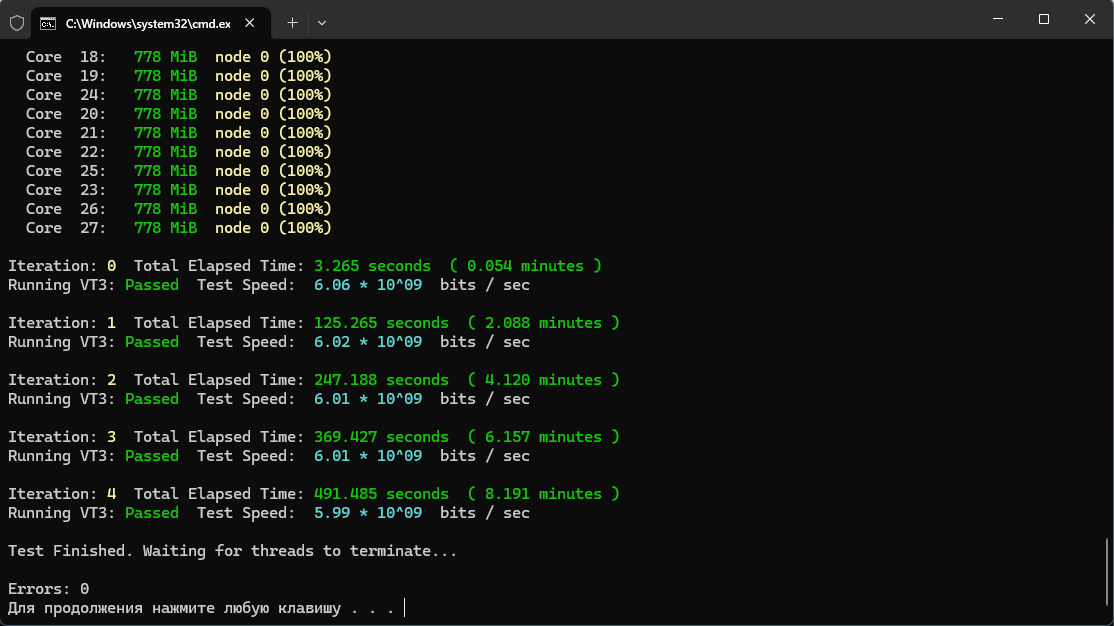
Task: Select the cmd.exe terminal tab
Action: (151, 23)
